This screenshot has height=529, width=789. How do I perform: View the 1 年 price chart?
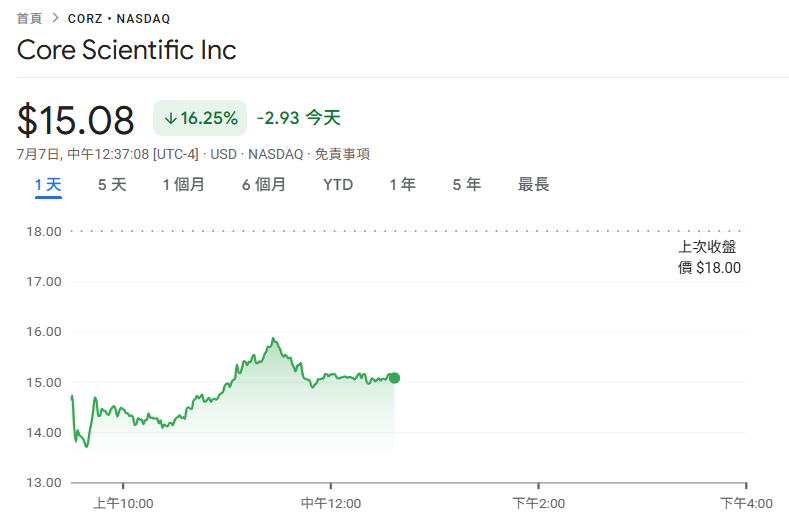tap(403, 185)
